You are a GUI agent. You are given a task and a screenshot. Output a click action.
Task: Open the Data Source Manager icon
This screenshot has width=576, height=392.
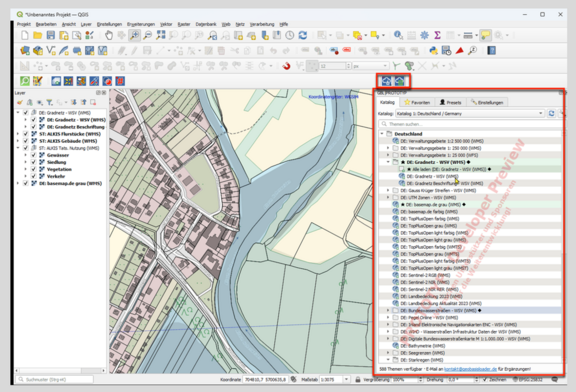25,51
